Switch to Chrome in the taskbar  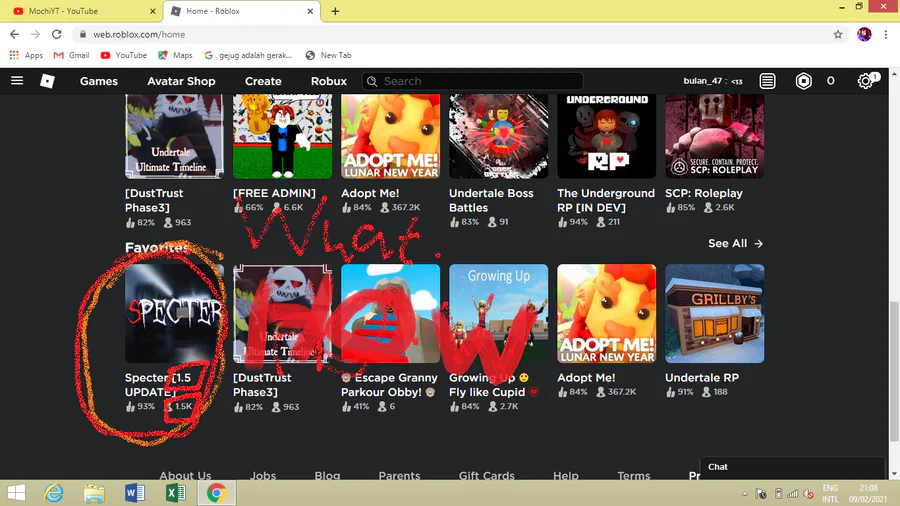[216, 493]
